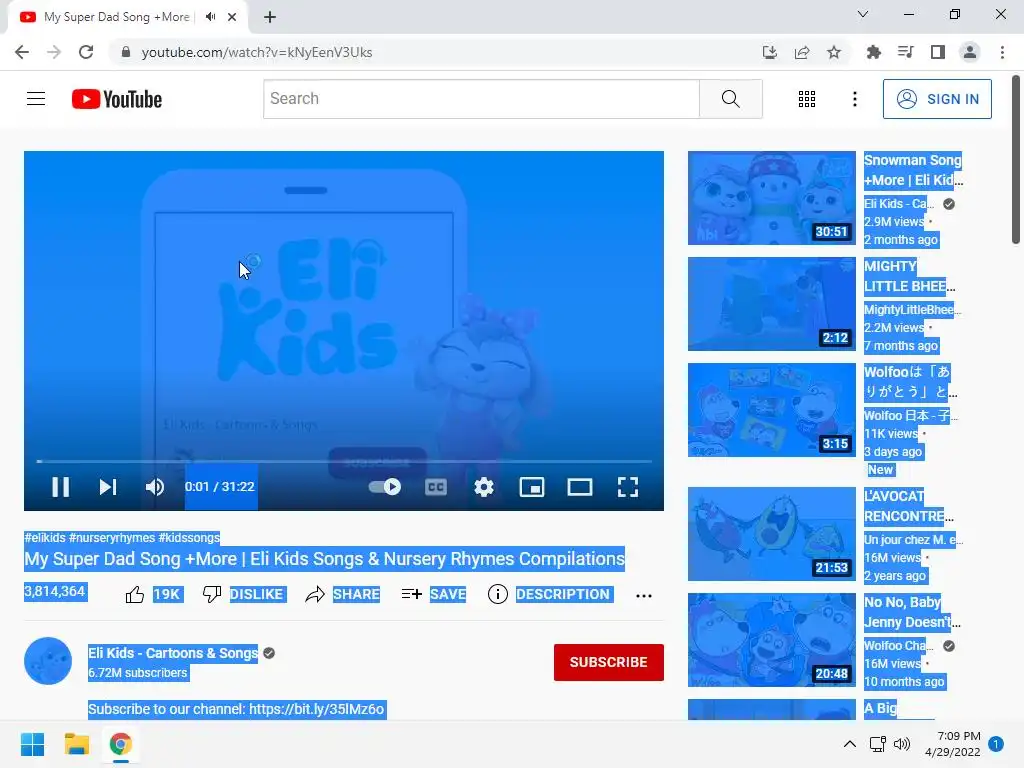Click Chrome icon in taskbar
This screenshot has height=768, width=1024.
pos(121,744)
